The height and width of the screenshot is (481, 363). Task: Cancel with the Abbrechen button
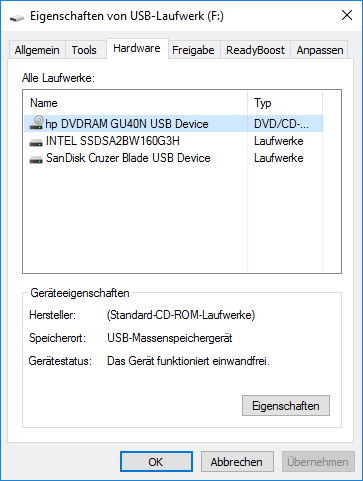[237, 462]
